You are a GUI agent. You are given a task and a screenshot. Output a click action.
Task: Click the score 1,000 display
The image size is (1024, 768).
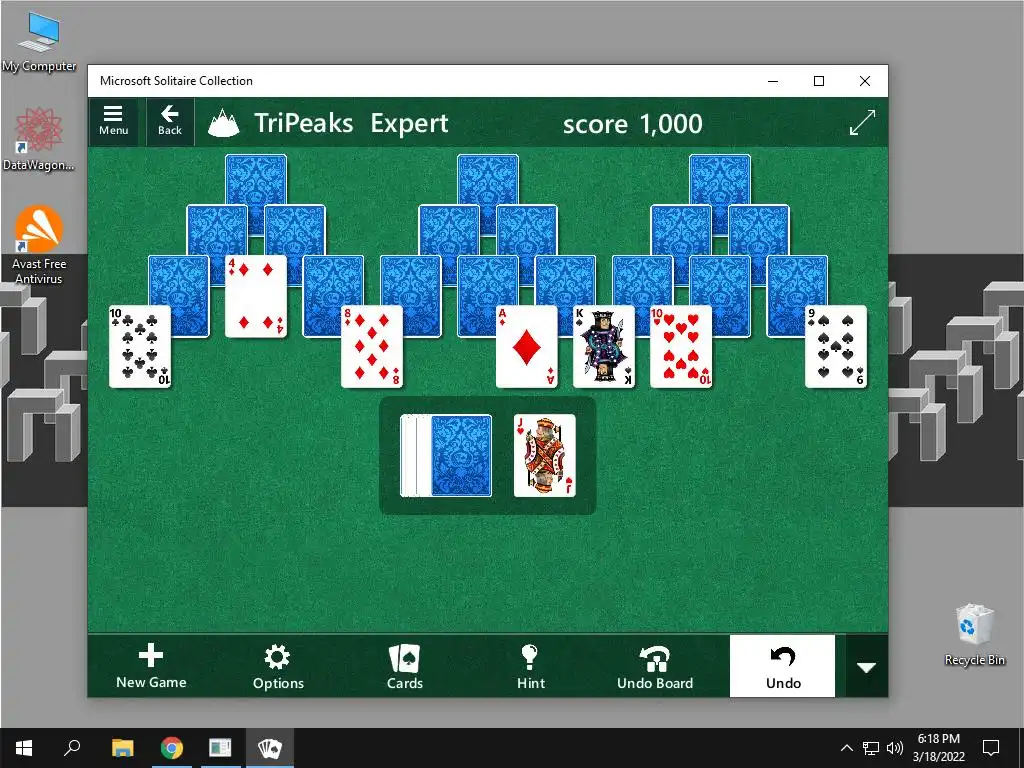coord(632,123)
